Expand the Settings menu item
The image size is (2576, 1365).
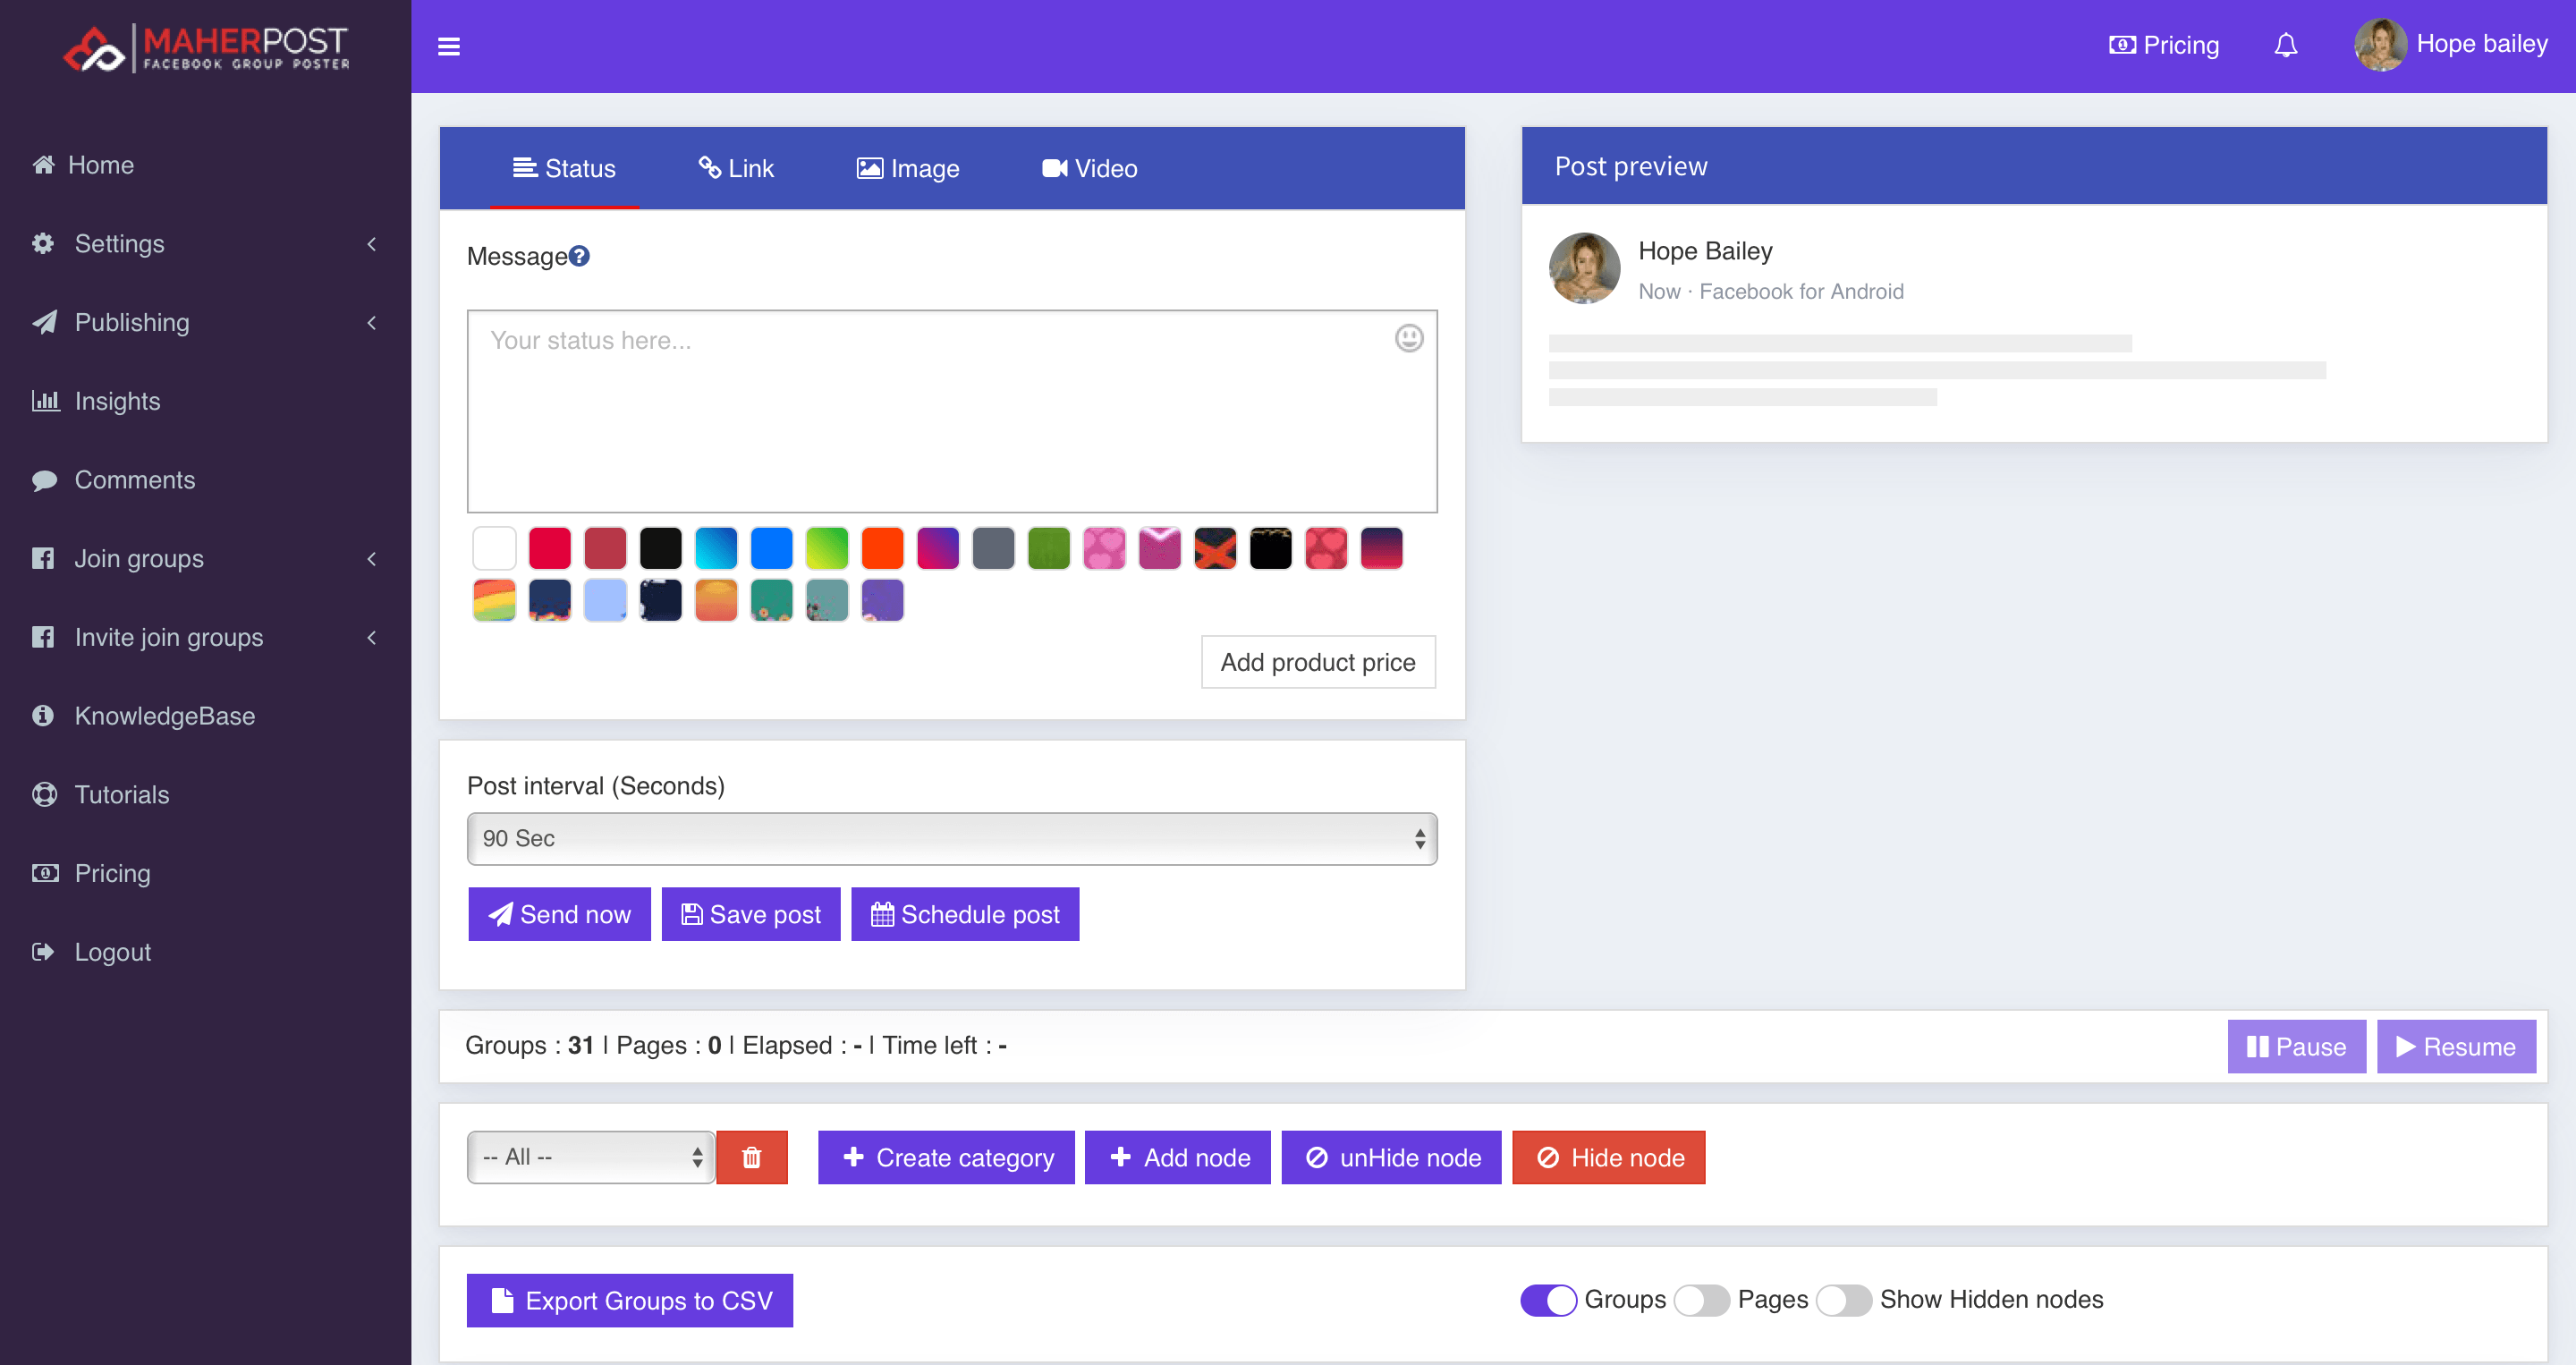pyautogui.click(x=206, y=243)
